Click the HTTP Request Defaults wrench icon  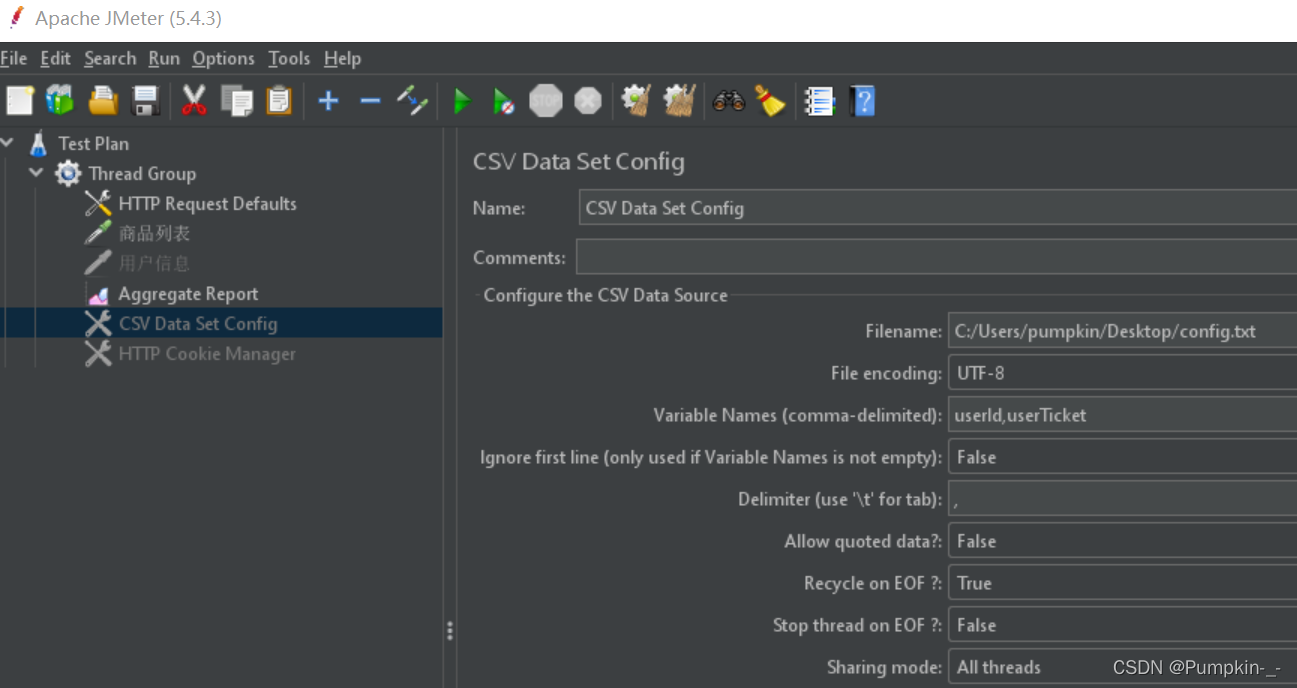(98, 203)
